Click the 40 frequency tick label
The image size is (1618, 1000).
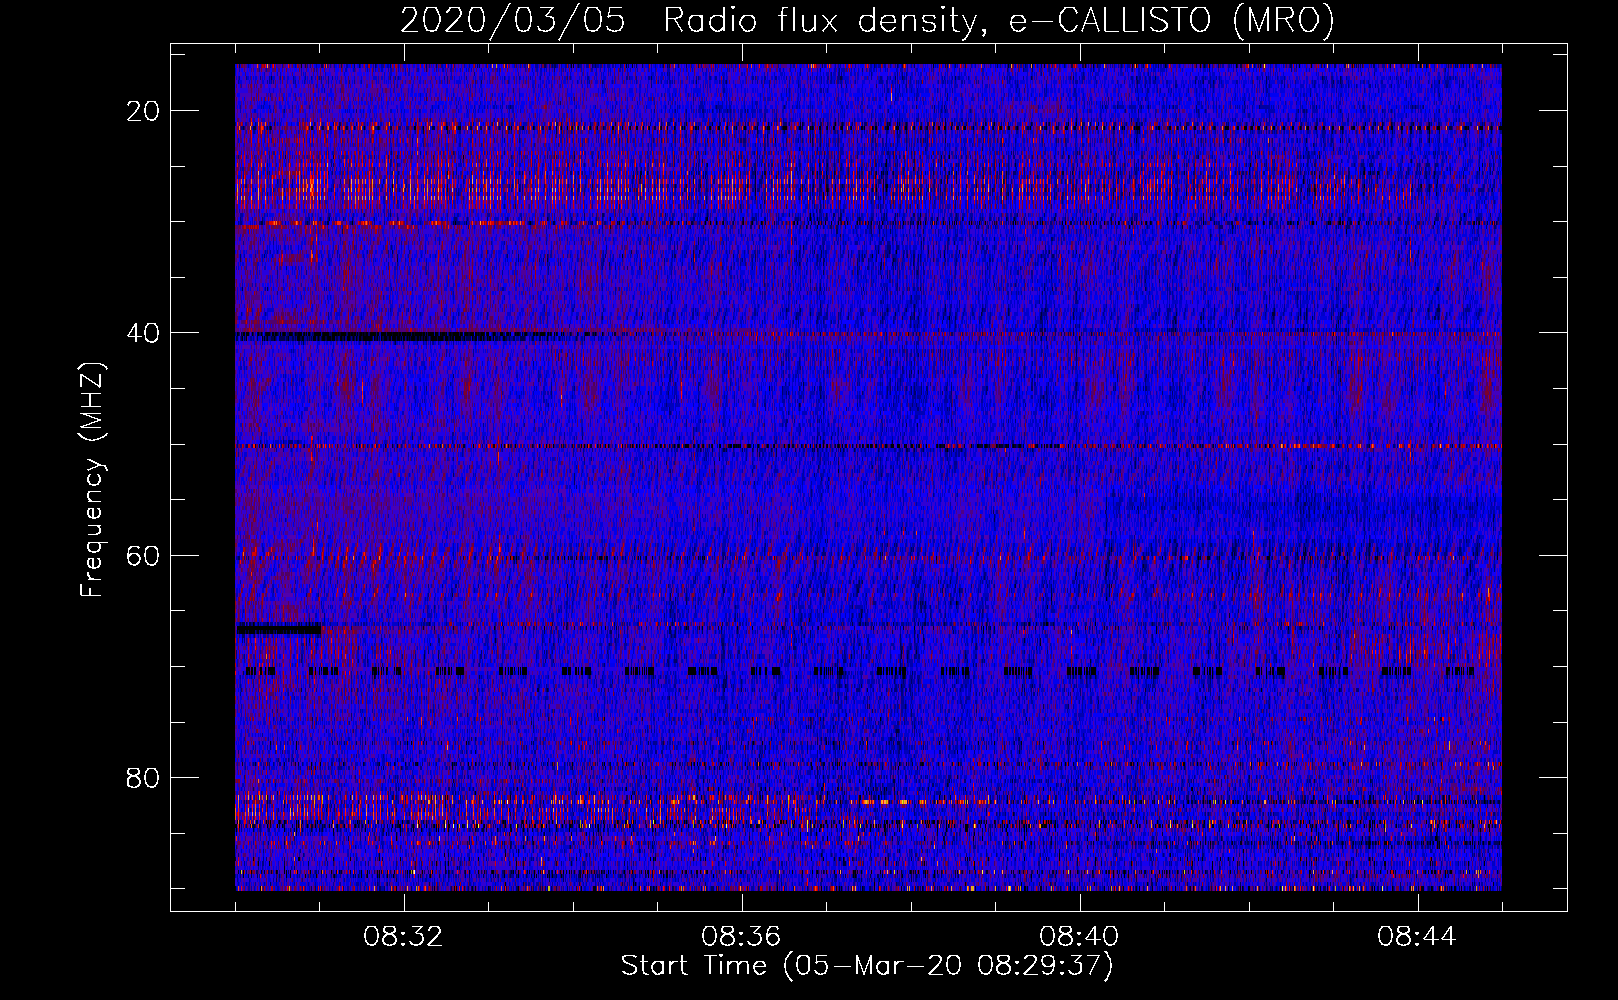(143, 333)
